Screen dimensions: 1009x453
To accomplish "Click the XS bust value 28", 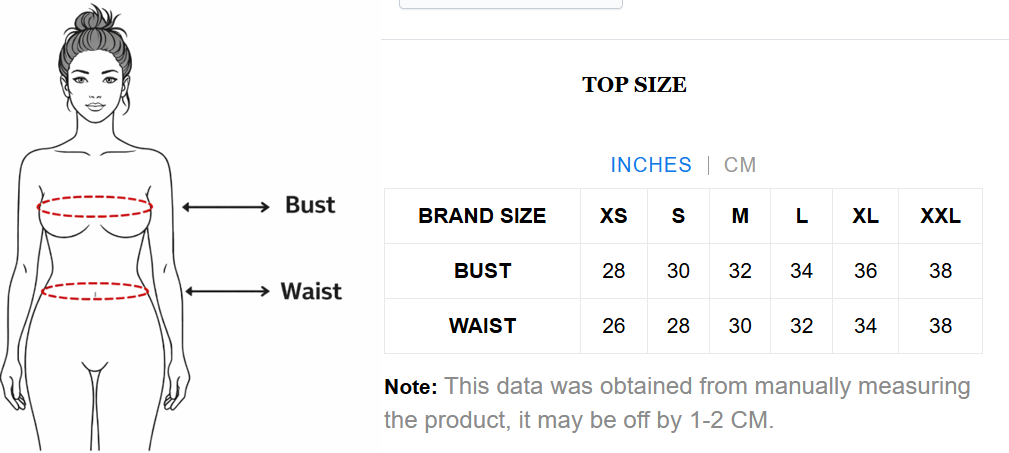I will [x=613, y=271].
